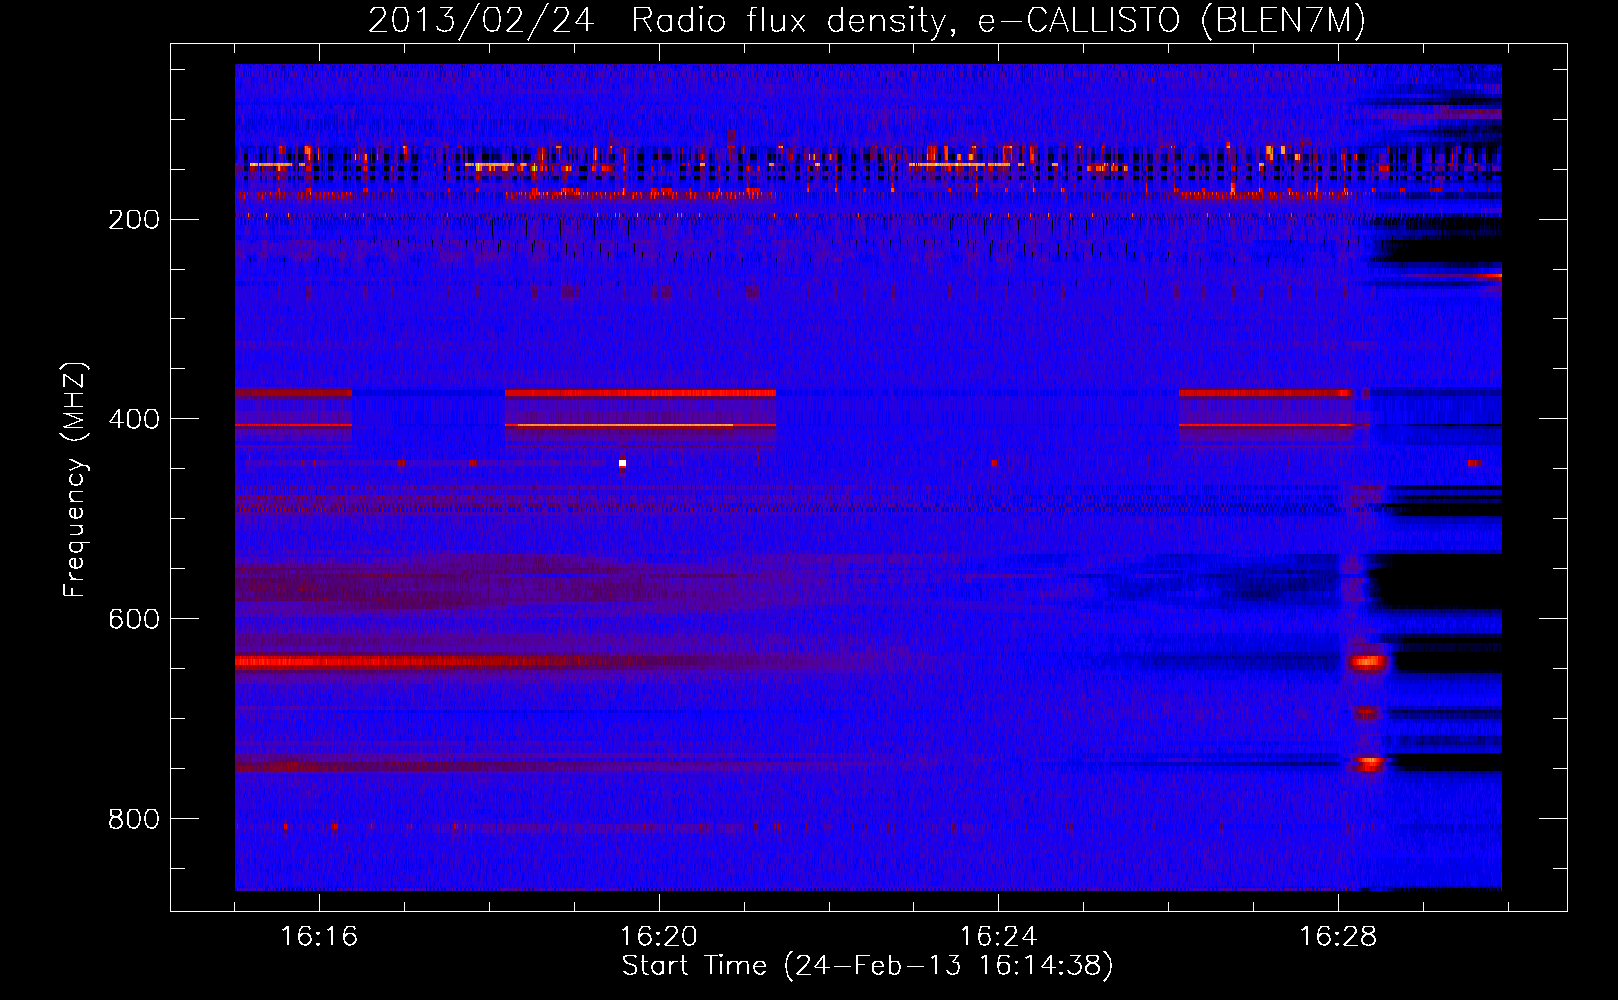Click the white spot near 450 MHz
The height and width of the screenshot is (1000, 1618).
pyautogui.click(x=622, y=463)
